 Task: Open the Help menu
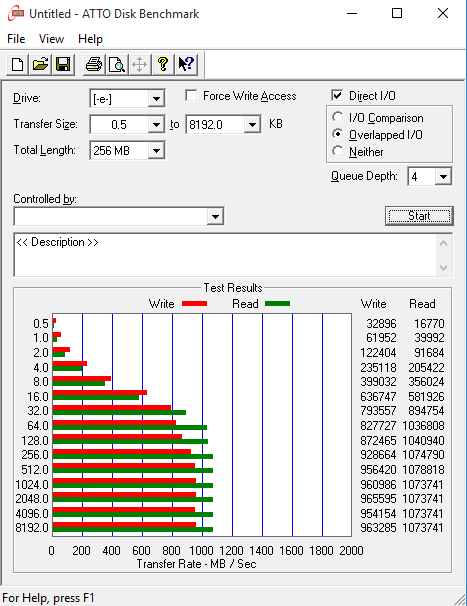[x=90, y=39]
